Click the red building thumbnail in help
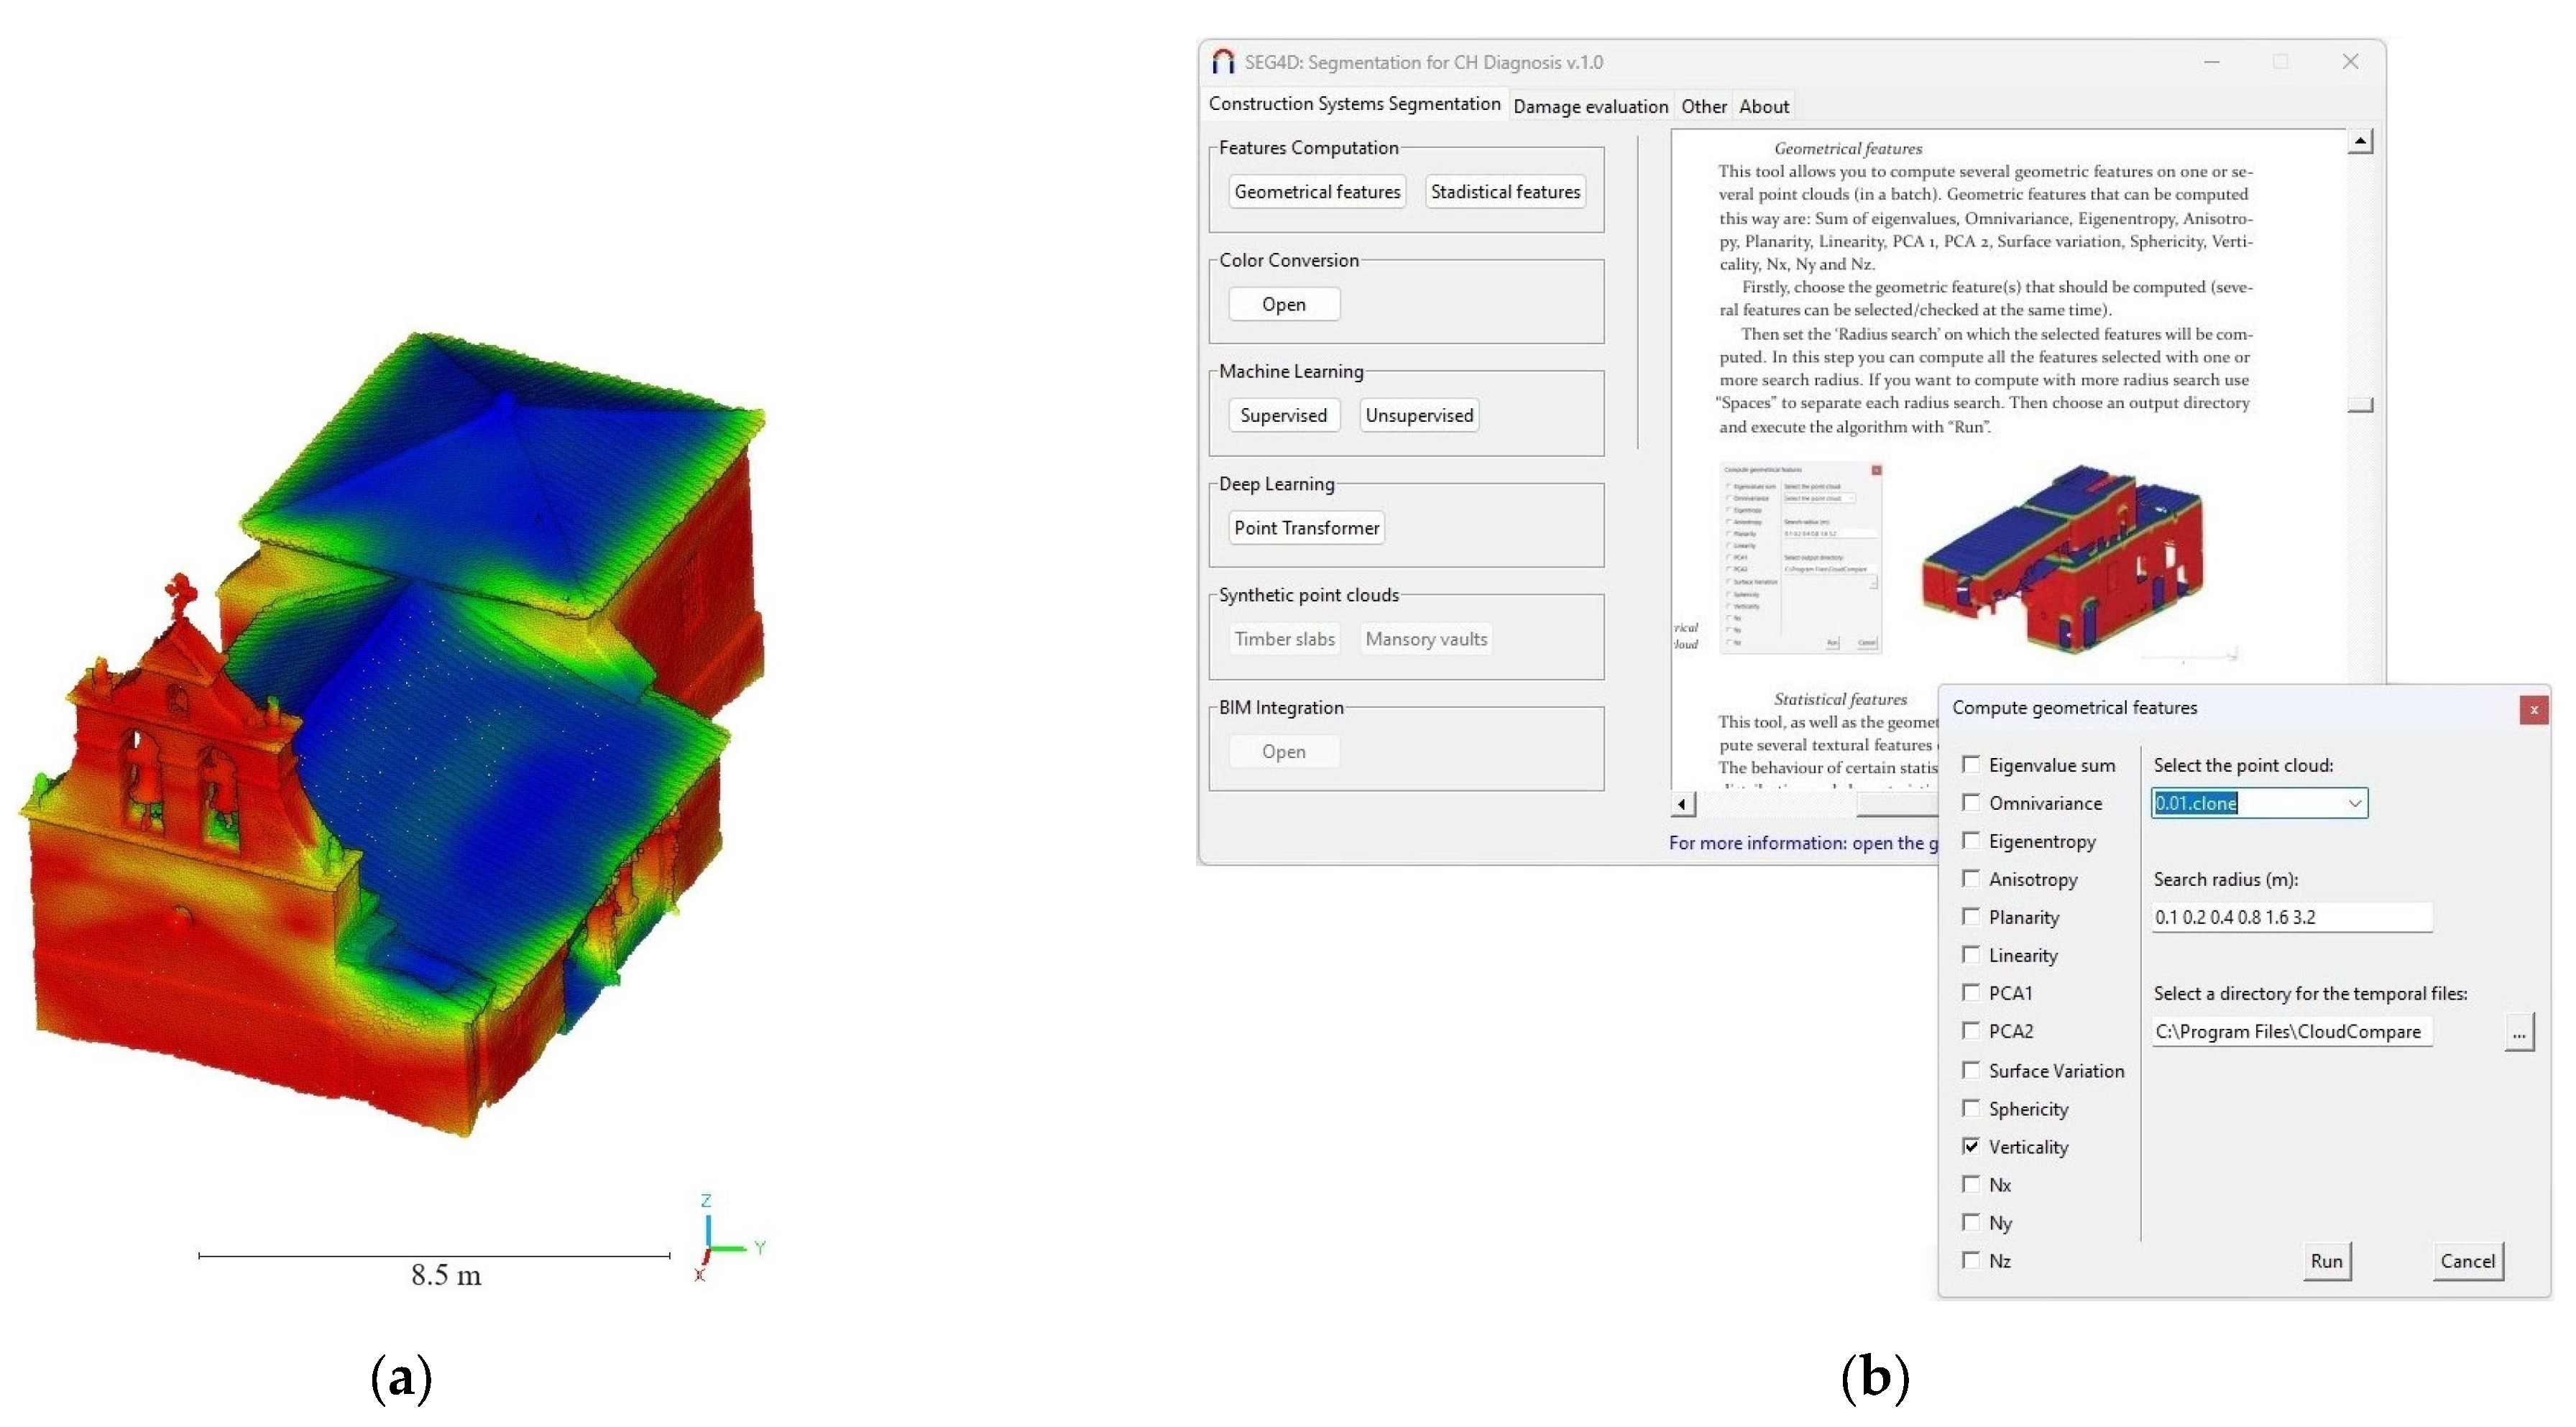The height and width of the screenshot is (1427, 2576). tap(2062, 560)
